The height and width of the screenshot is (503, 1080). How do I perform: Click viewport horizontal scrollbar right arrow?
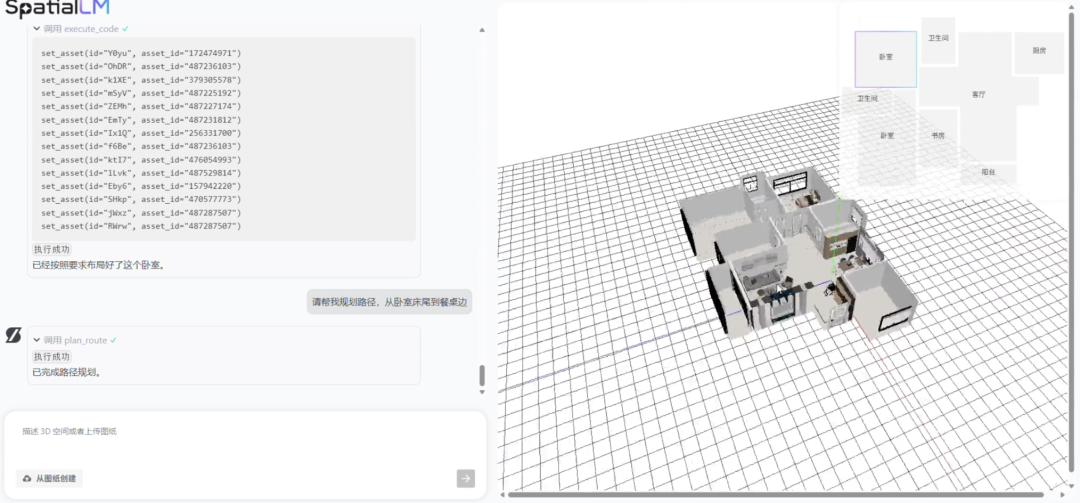[x=1063, y=494]
